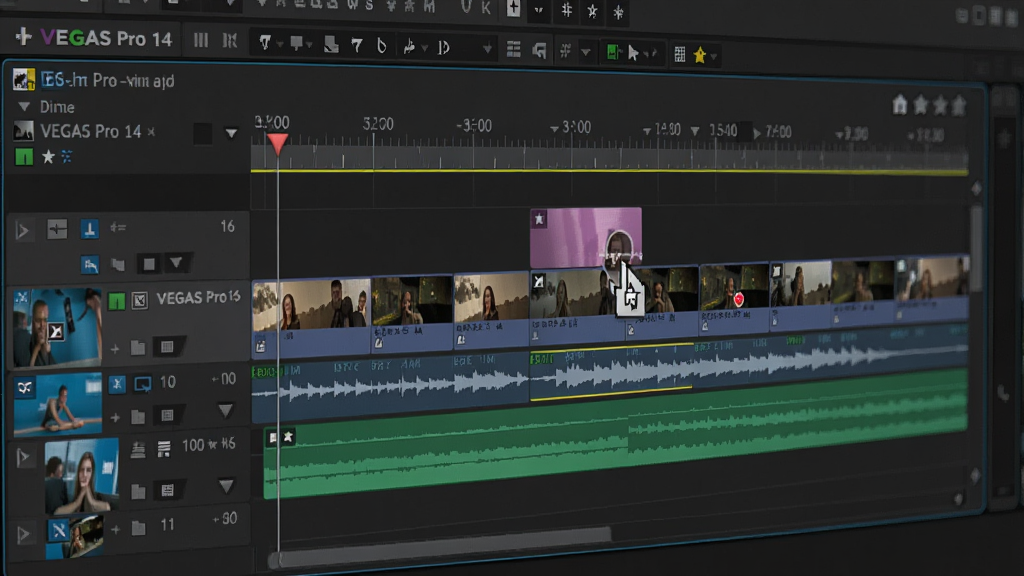Collapse the Dime section triangle
The image size is (1024, 576).
(24, 106)
